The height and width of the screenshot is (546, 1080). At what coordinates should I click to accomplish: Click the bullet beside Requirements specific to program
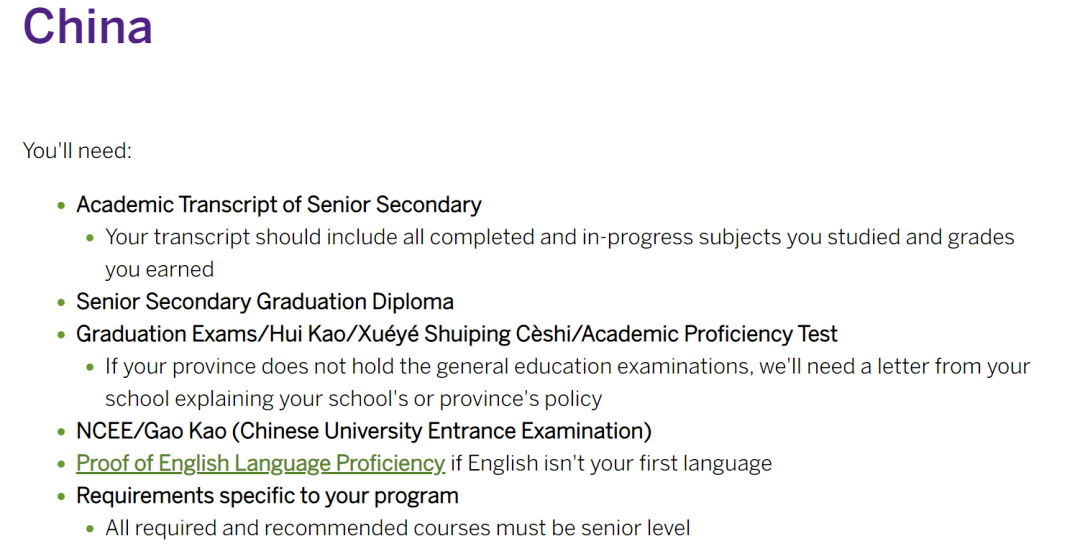tap(62, 496)
